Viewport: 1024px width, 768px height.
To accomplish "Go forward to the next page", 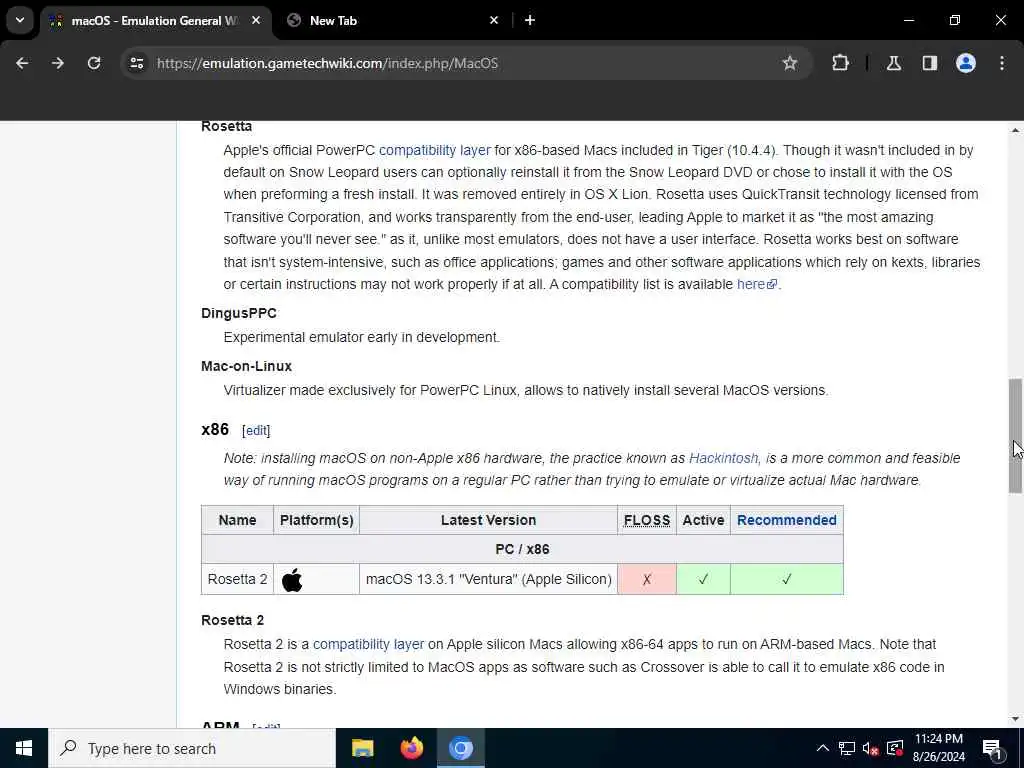I will 58,63.
